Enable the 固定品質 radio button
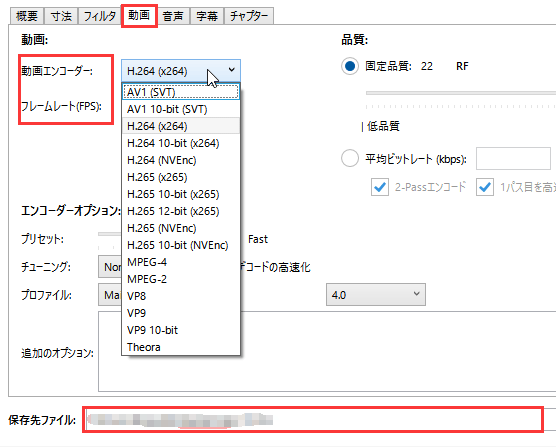The height and width of the screenshot is (447, 556). click(350, 66)
